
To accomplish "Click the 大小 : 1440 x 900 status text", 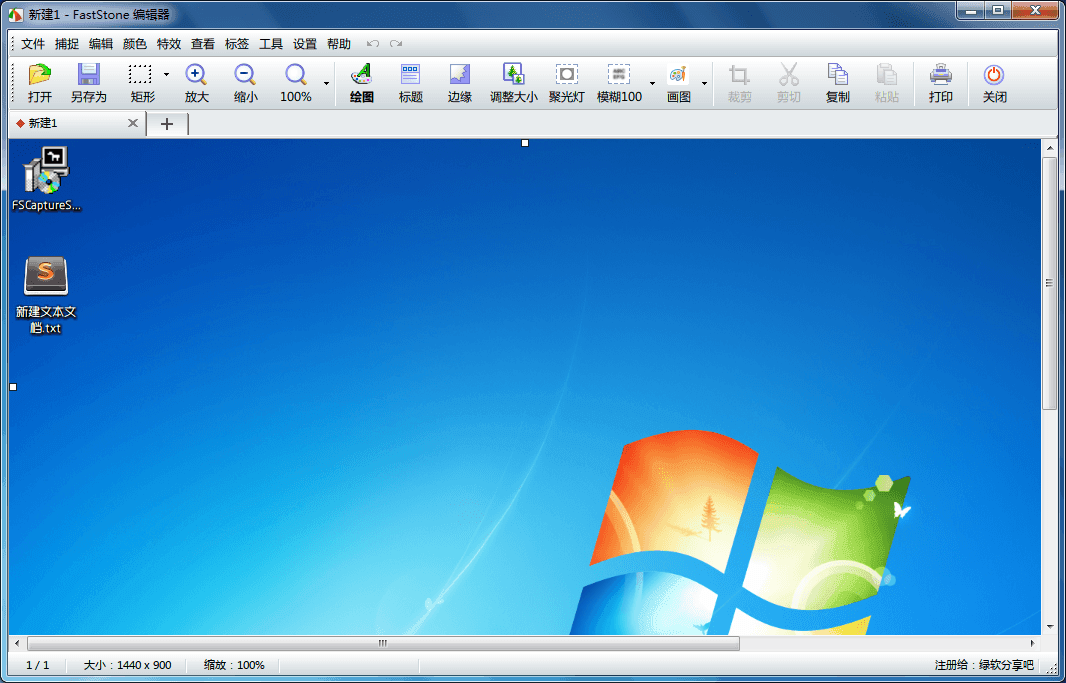I will click(x=128, y=665).
